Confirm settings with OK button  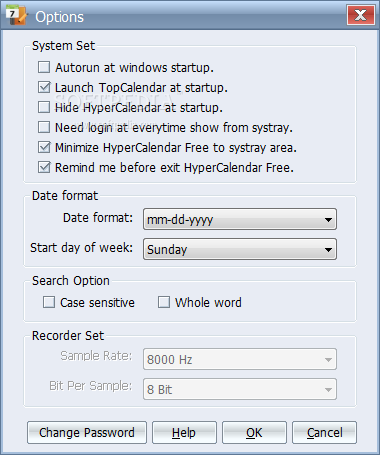coord(254,433)
